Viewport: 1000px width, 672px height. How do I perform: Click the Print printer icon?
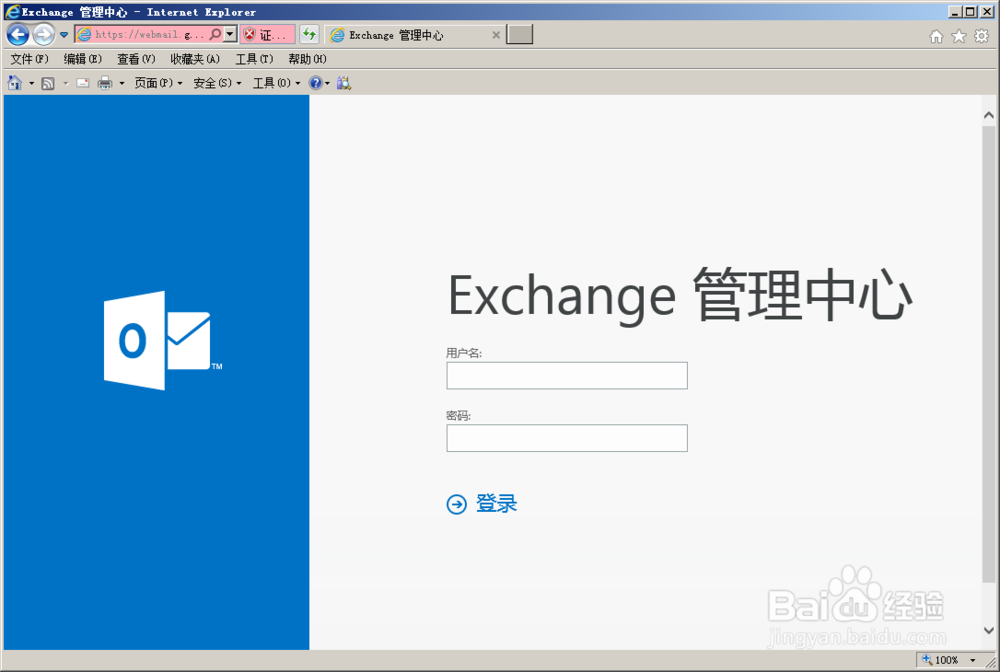pos(105,83)
